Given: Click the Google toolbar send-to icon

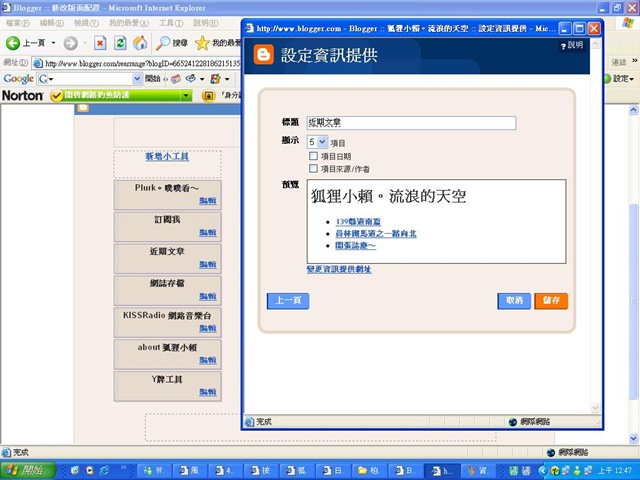Looking at the screenshot, I should pos(190,79).
